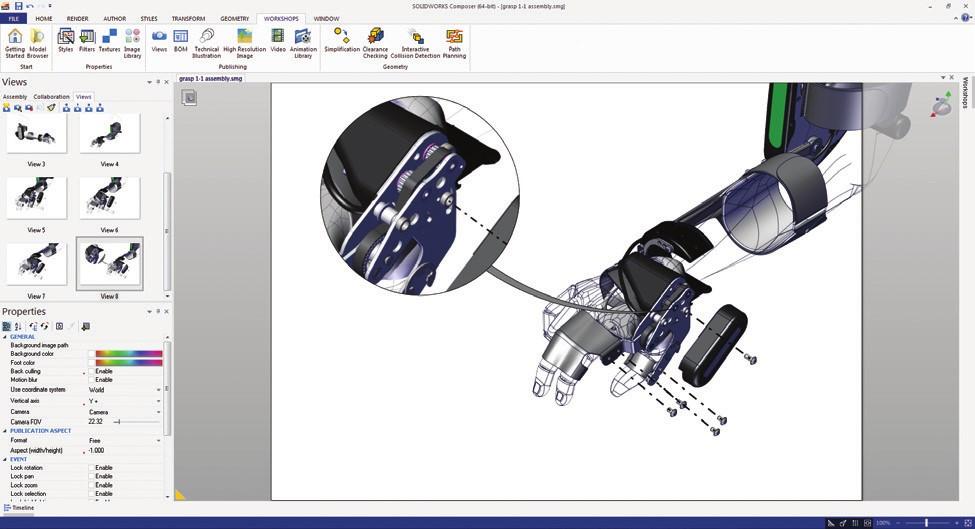Open the Assembly tab in the left panel
This screenshot has height=529, width=975.
coord(15,97)
